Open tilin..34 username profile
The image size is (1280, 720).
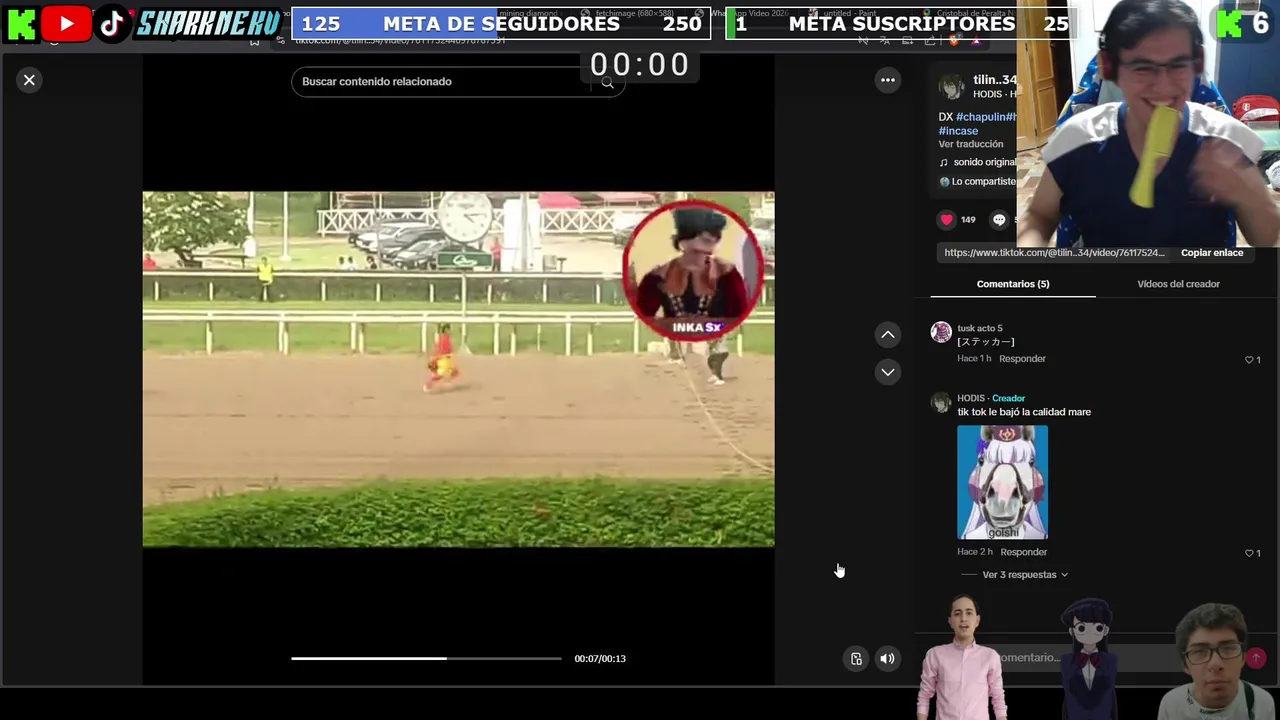pyautogui.click(x=994, y=80)
